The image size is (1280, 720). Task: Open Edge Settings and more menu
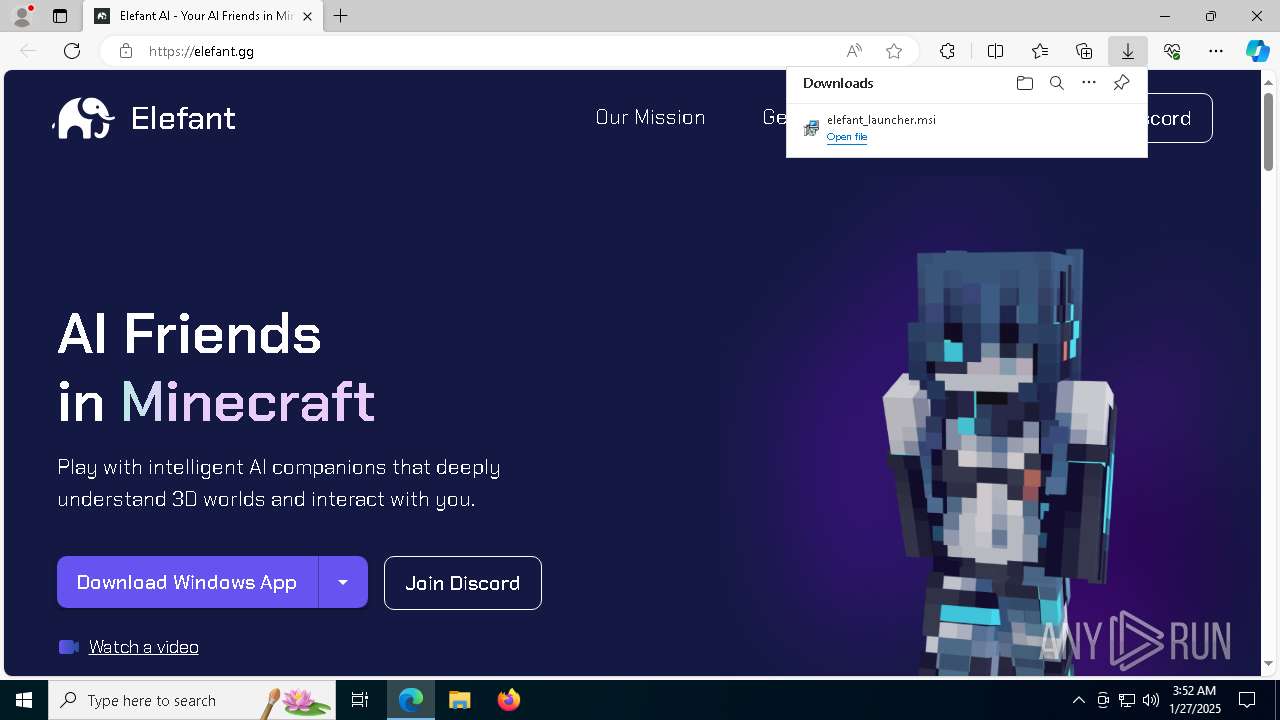point(1216,51)
